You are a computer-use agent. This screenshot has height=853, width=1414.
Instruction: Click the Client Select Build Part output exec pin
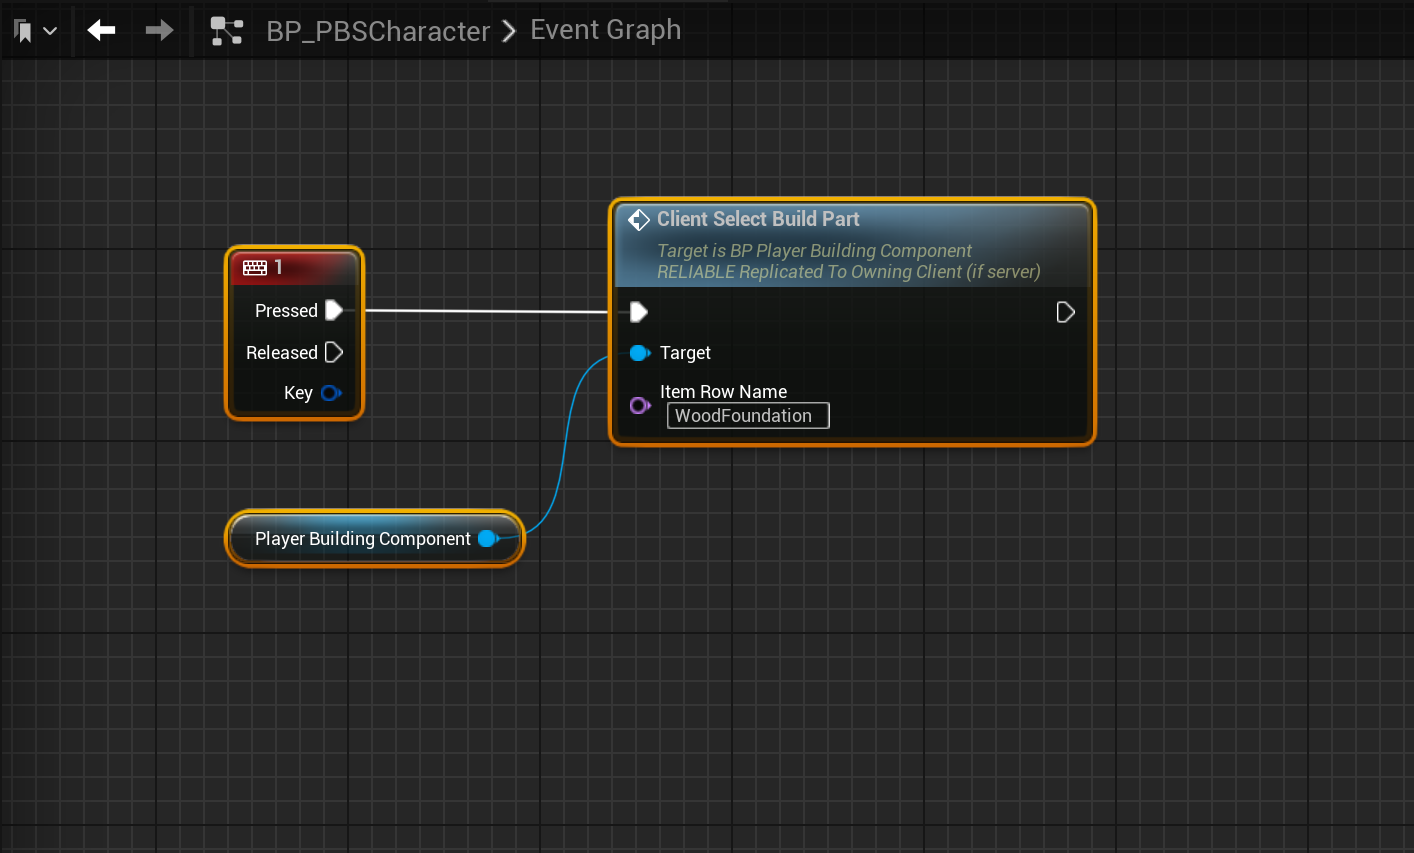(1065, 313)
